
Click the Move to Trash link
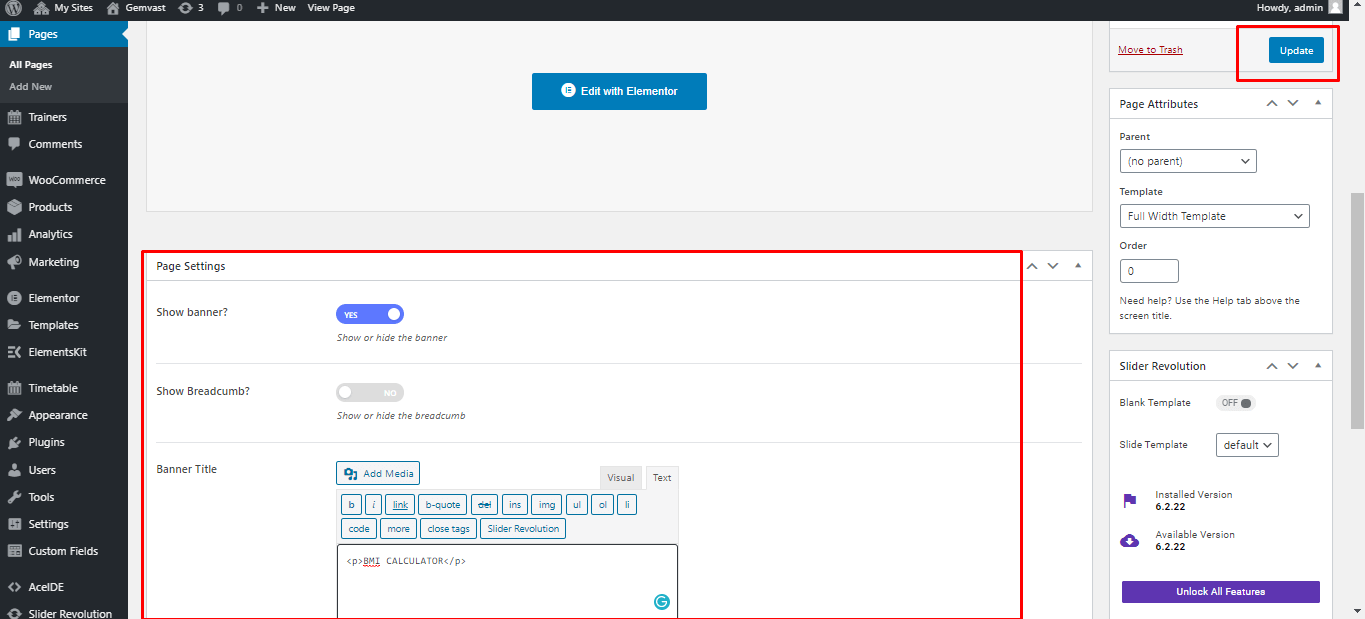tap(1150, 50)
